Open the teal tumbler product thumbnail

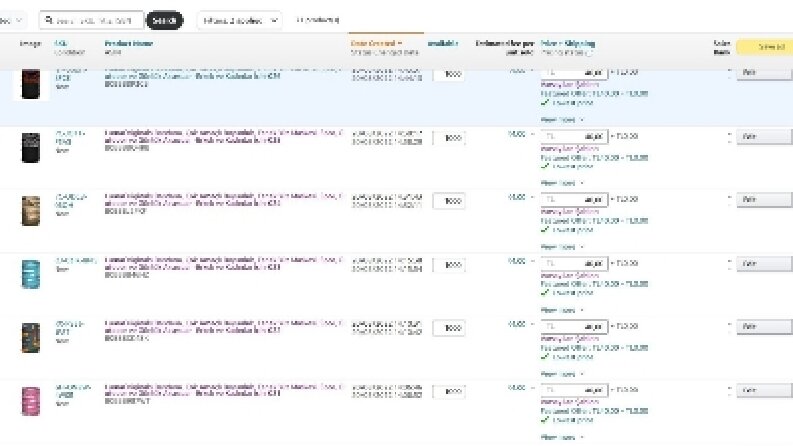pyautogui.click(x=31, y=274)
